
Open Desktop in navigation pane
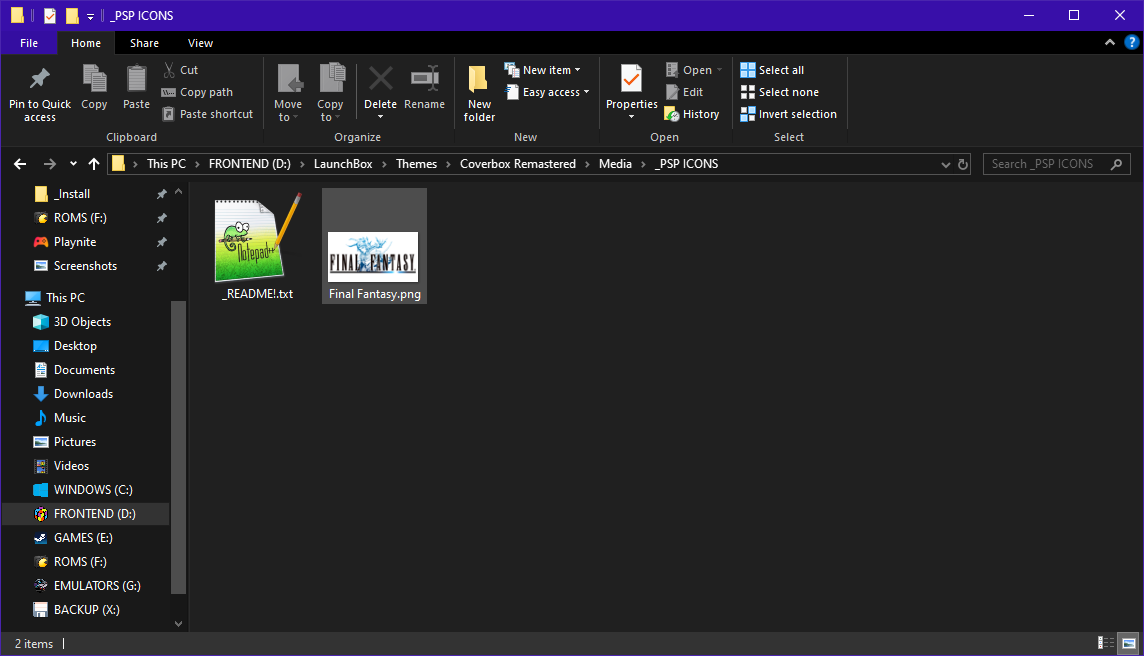click(74, 346)
